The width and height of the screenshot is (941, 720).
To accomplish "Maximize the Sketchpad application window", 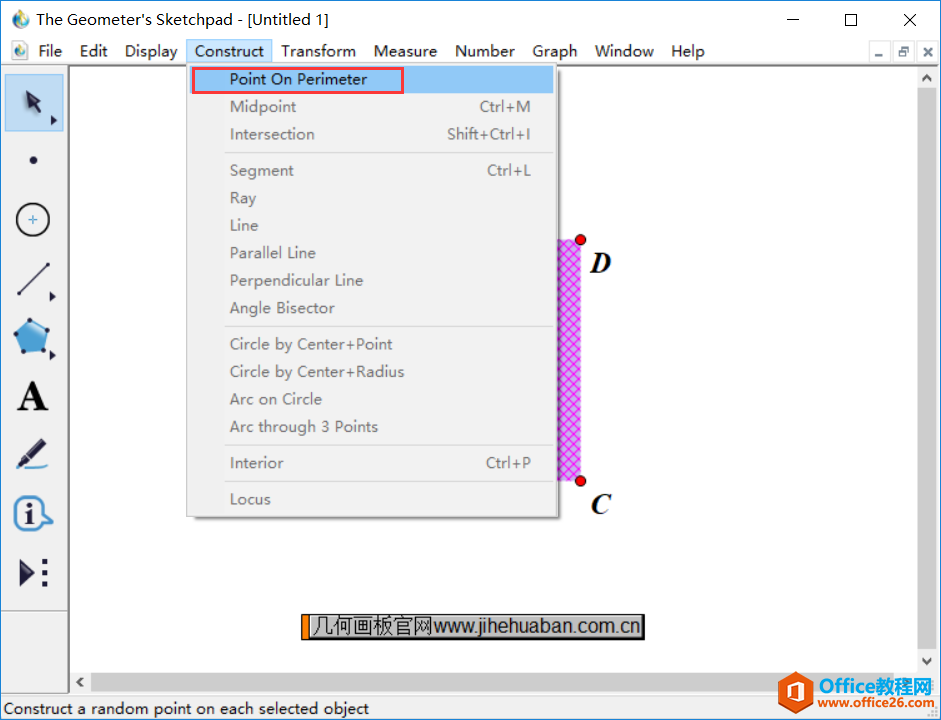I will tap(850, 20).
